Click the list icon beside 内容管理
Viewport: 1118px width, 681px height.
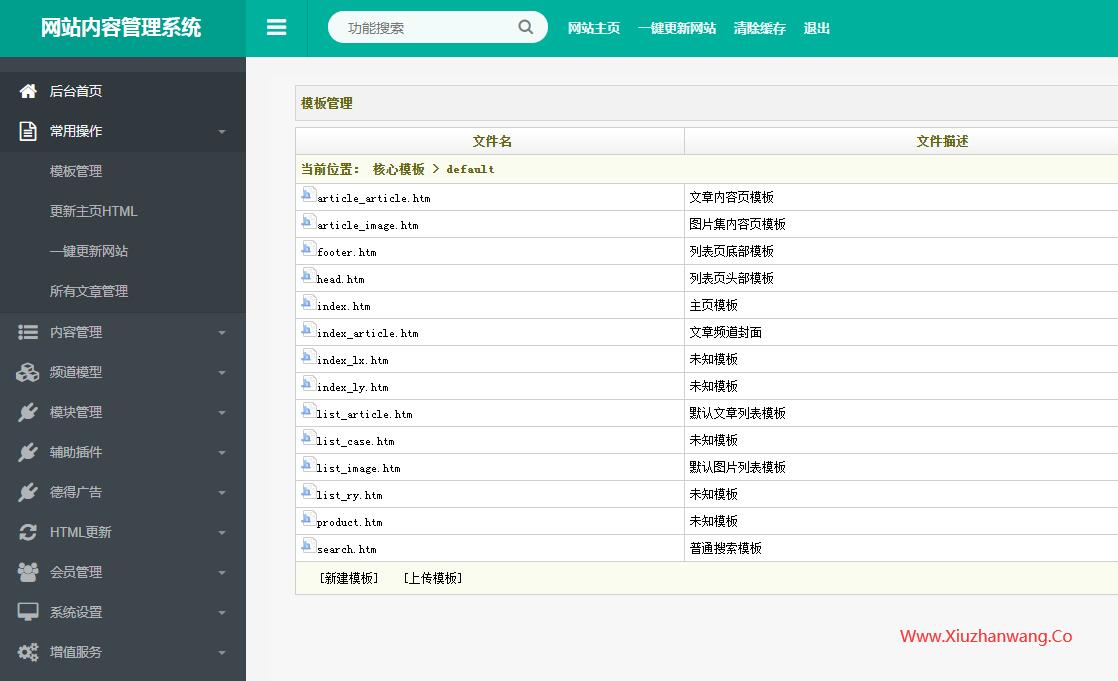(27, 331)
